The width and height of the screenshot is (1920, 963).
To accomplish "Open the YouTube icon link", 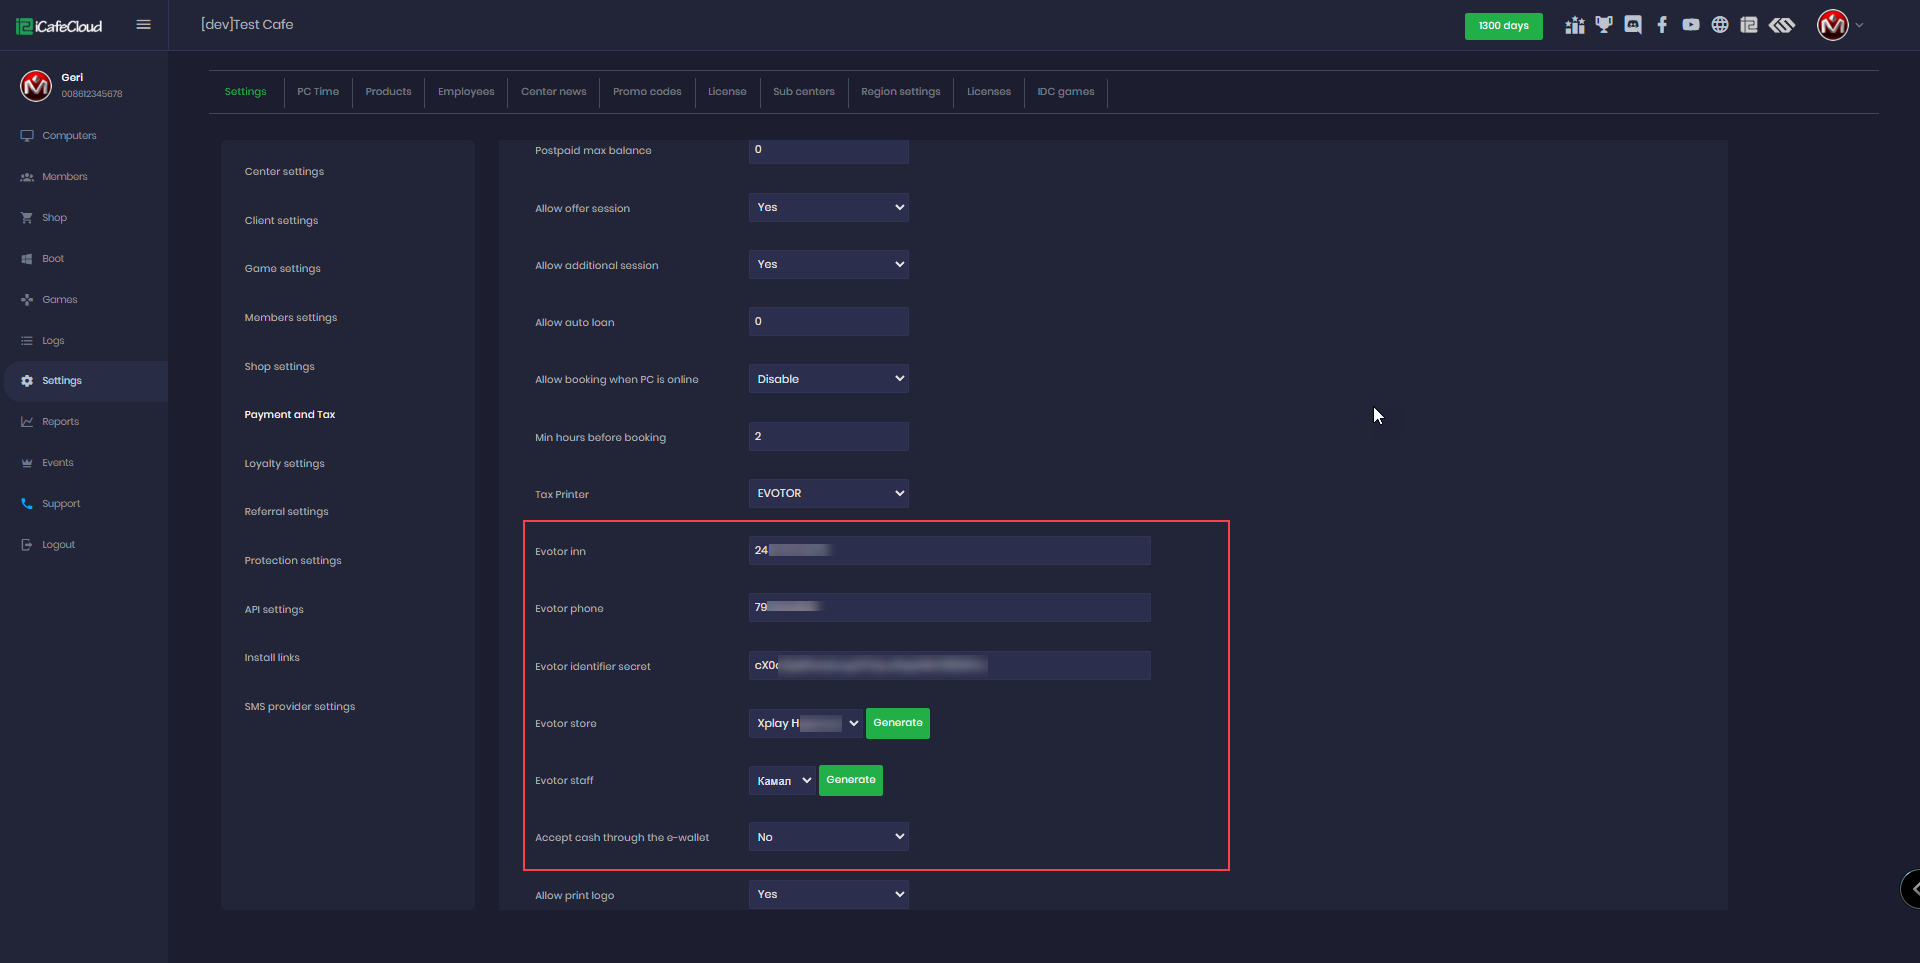I will coord(1691,25).
